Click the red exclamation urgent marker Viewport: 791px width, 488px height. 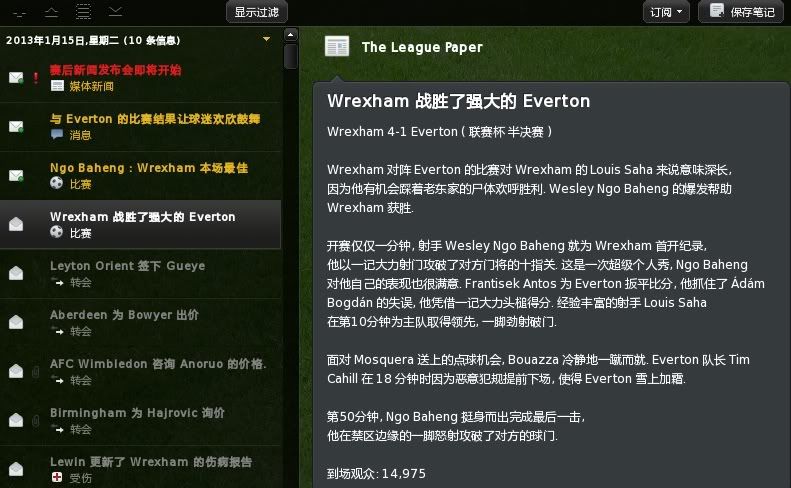36,78
